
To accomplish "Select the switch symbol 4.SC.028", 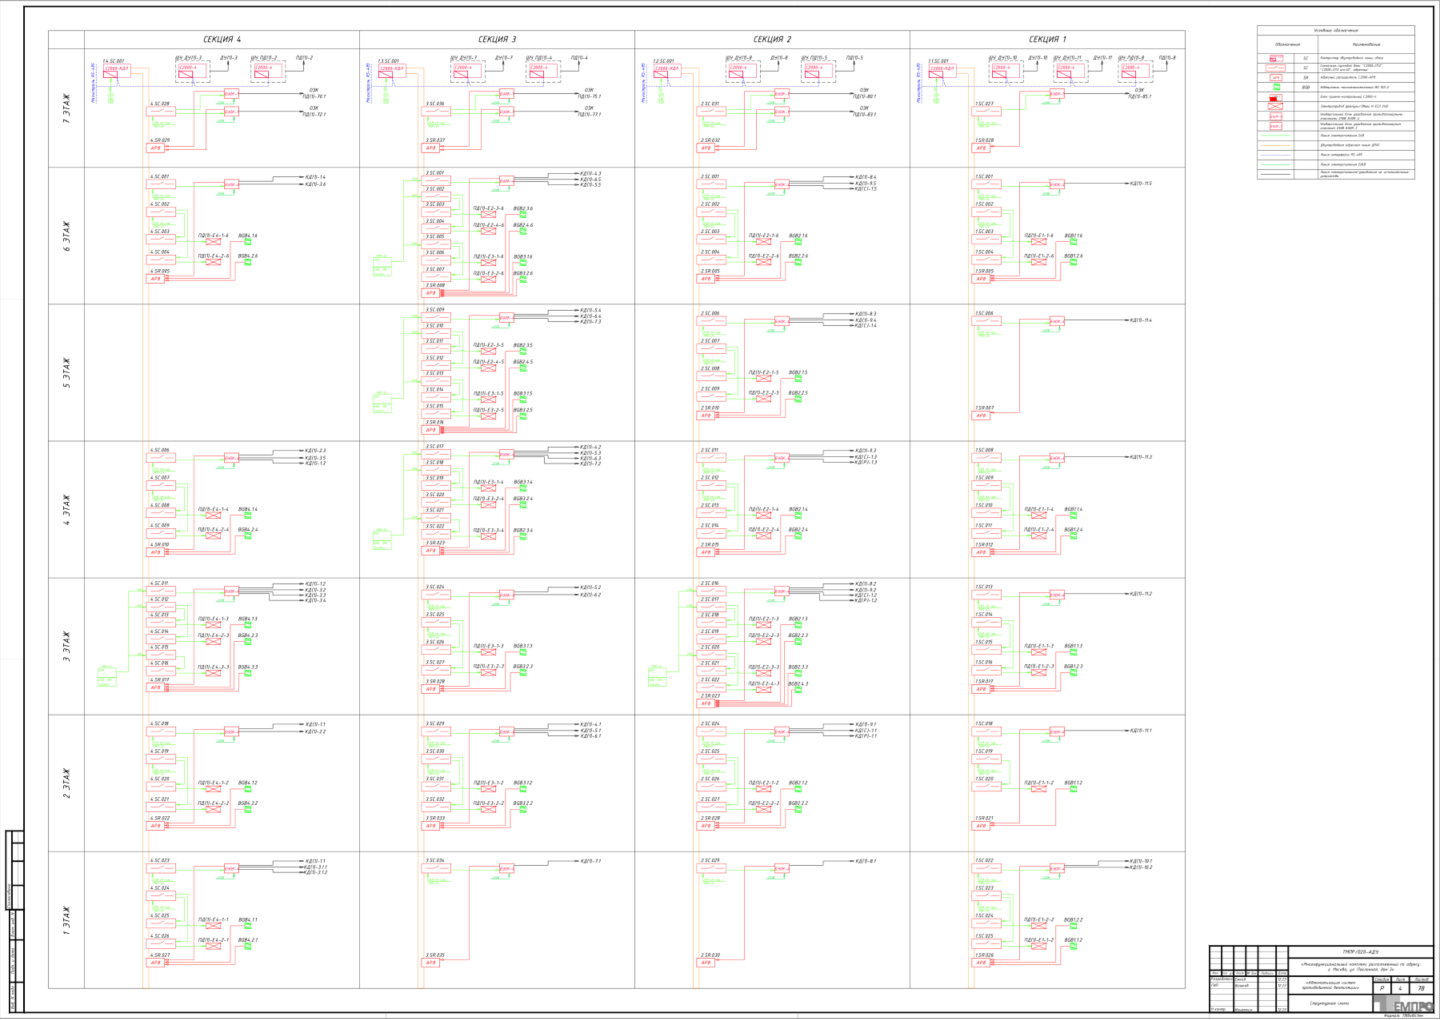I will click(162, 111).
